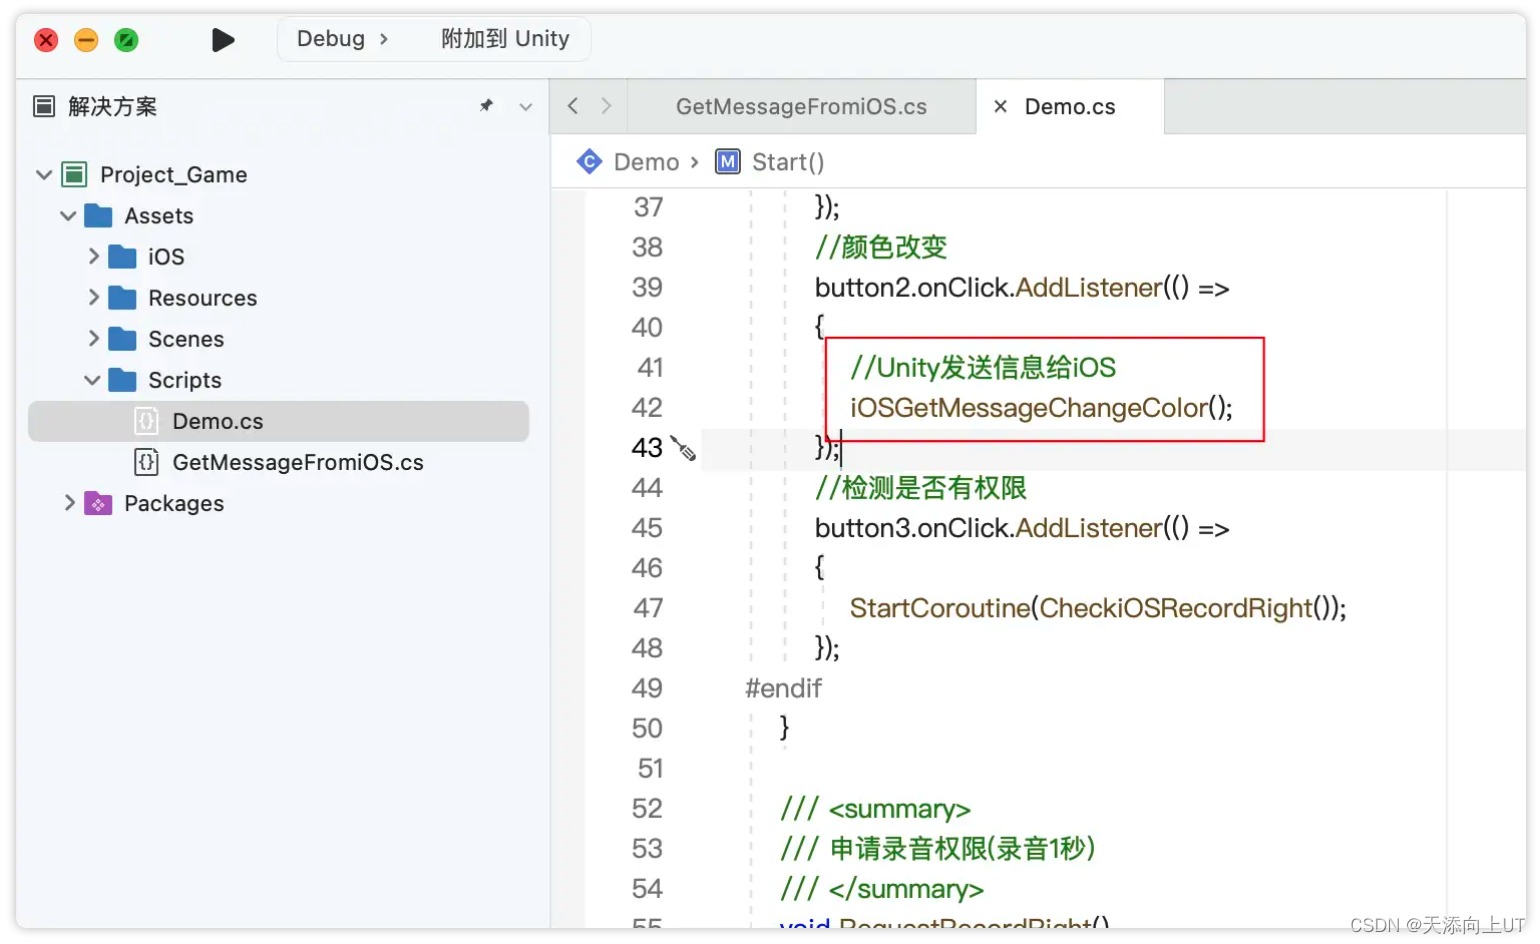1540x944 pixels.
Task: Click the Scenes folder icon
Action: [122, 339]
